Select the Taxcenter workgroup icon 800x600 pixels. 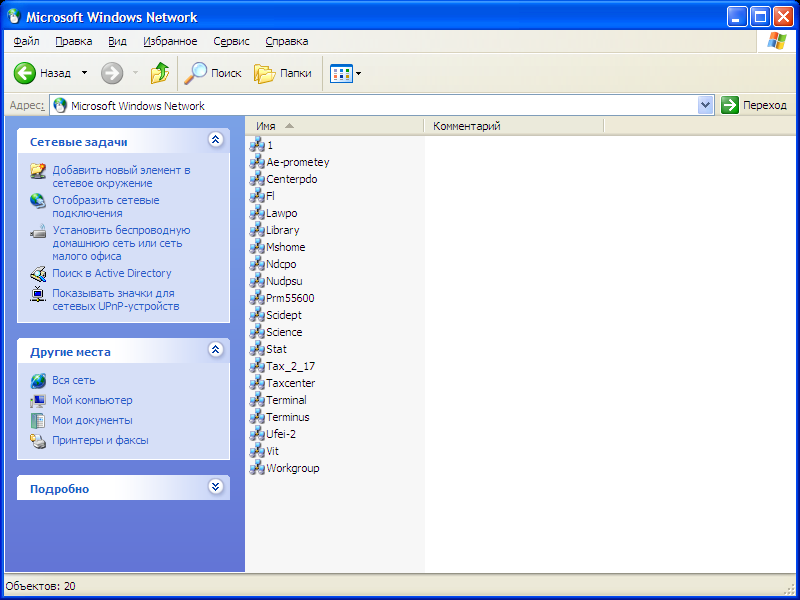tap(257, 383)
